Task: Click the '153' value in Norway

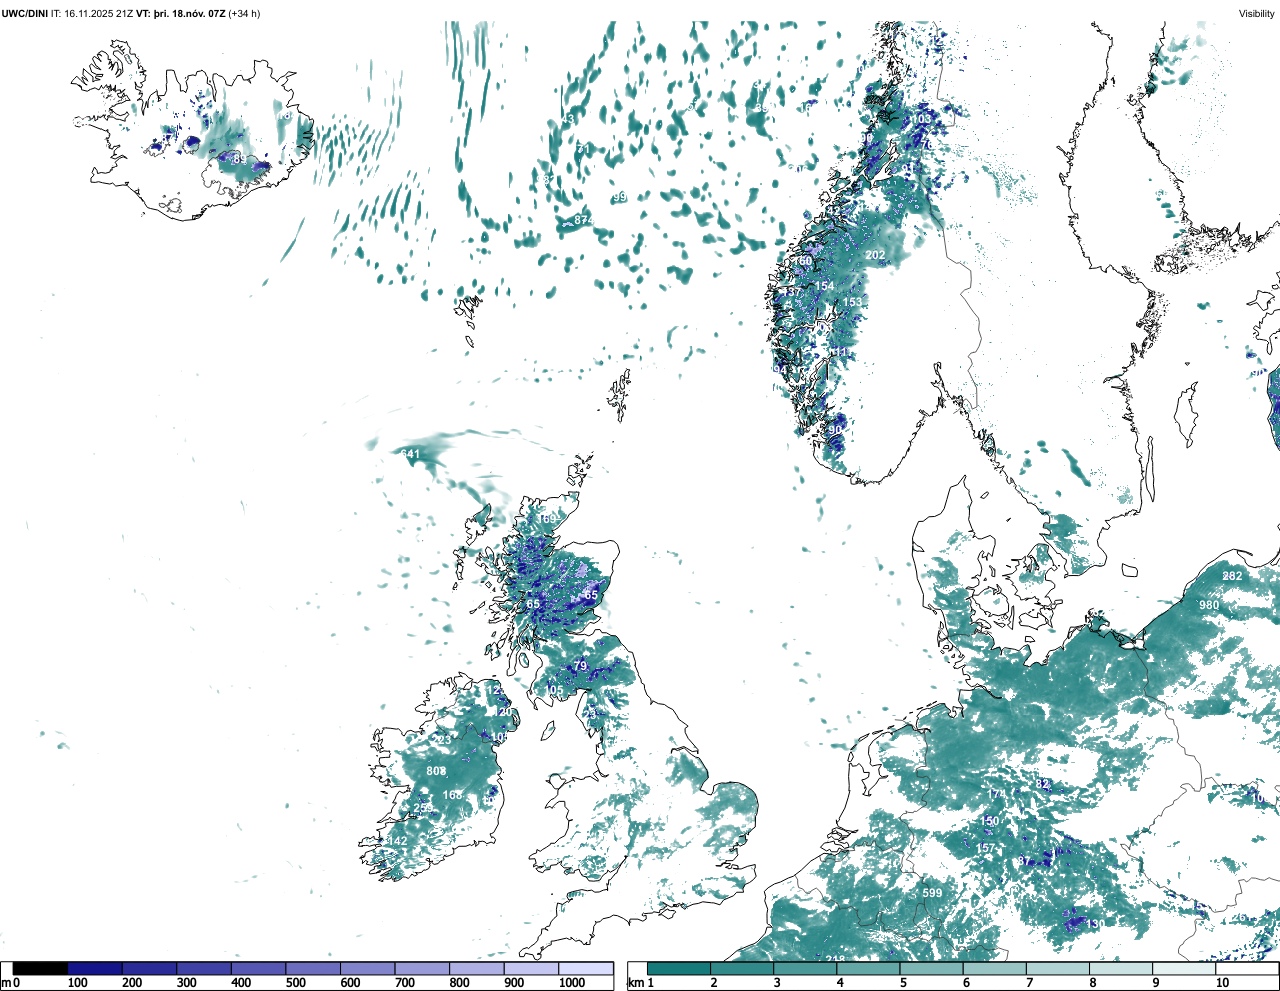Action: [x=852, y=302]
